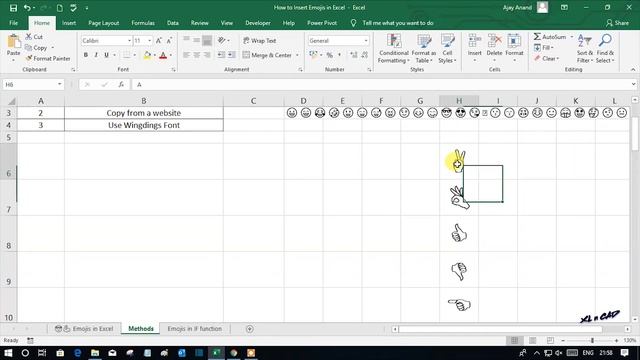Open the Fill dropdown in Editing group
640x360 pixels.
pyautogui.click(x=544, y=47)
